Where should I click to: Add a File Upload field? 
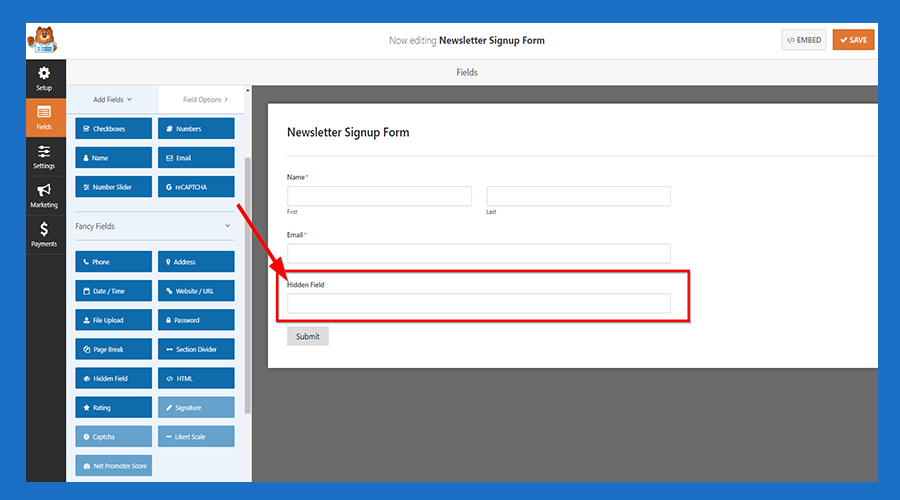click(113, 320)
